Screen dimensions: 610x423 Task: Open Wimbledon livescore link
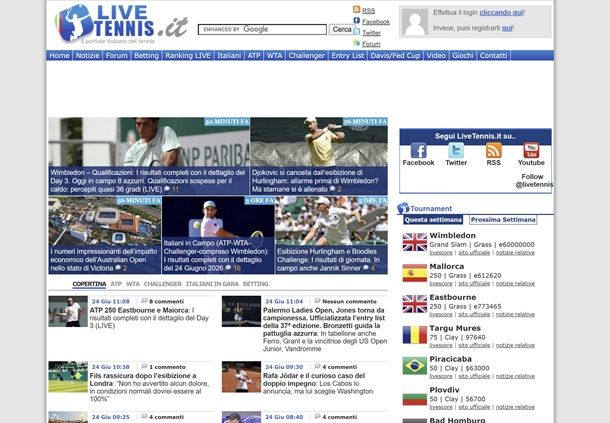coord(441,253)
